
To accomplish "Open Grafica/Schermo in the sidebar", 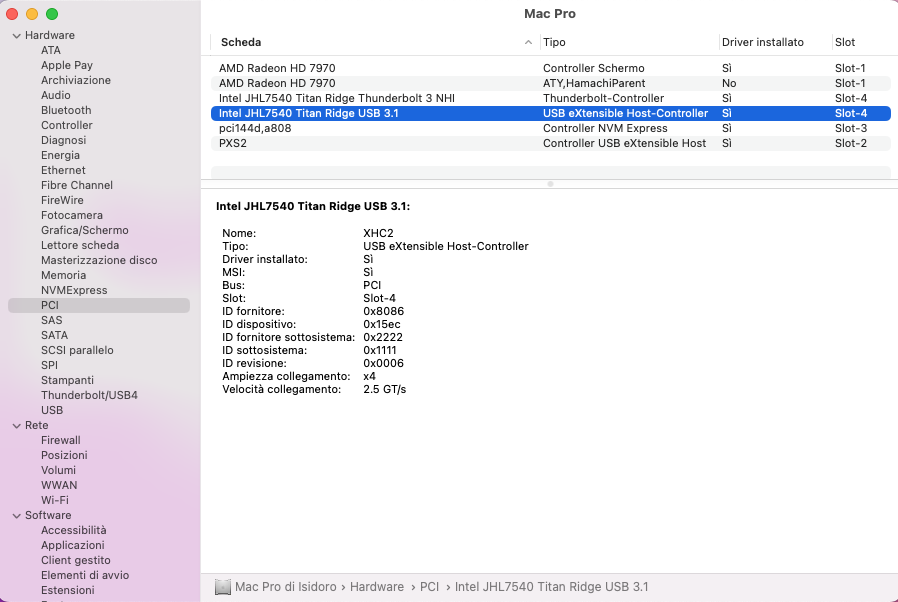I will click(x=84, y=230).
